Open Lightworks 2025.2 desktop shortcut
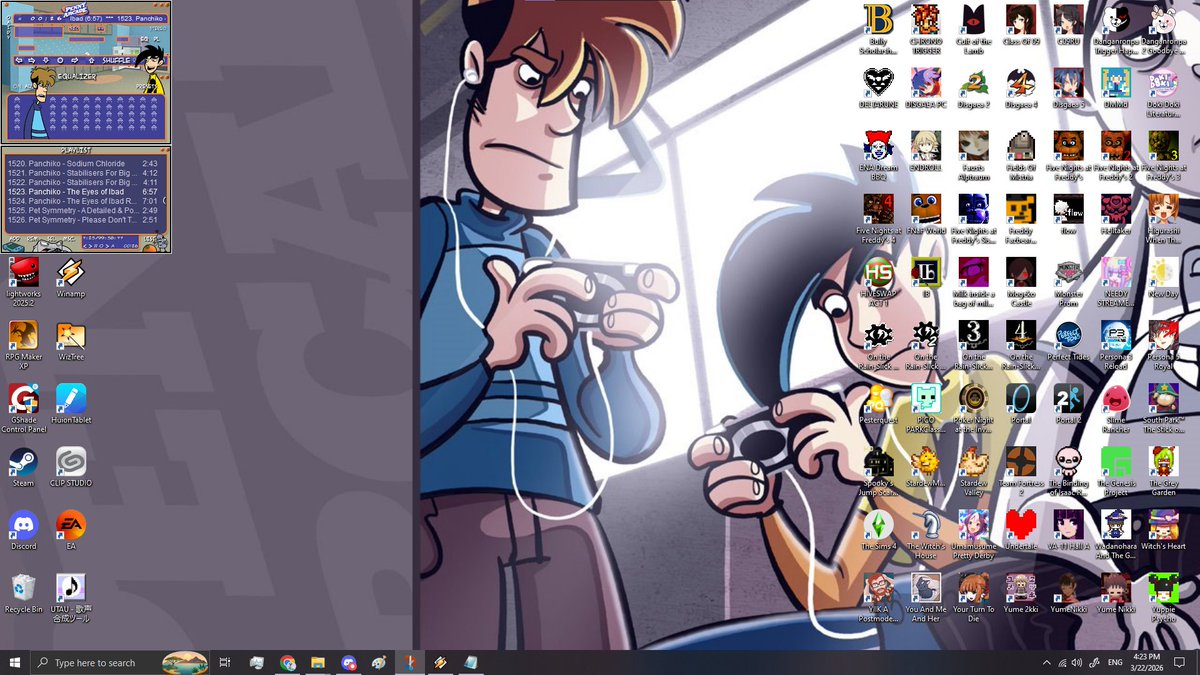 tap(23, 281)
